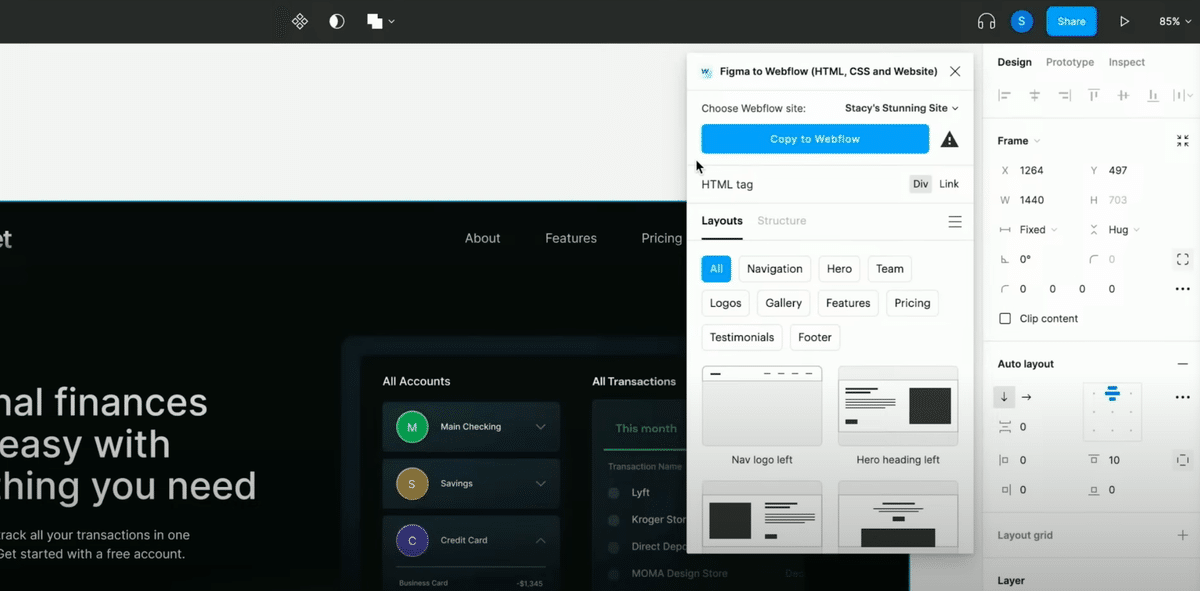Click the independent corners icon
Screen dimensions: 1200x591
pyautogui.click(x=1183, y=259)
